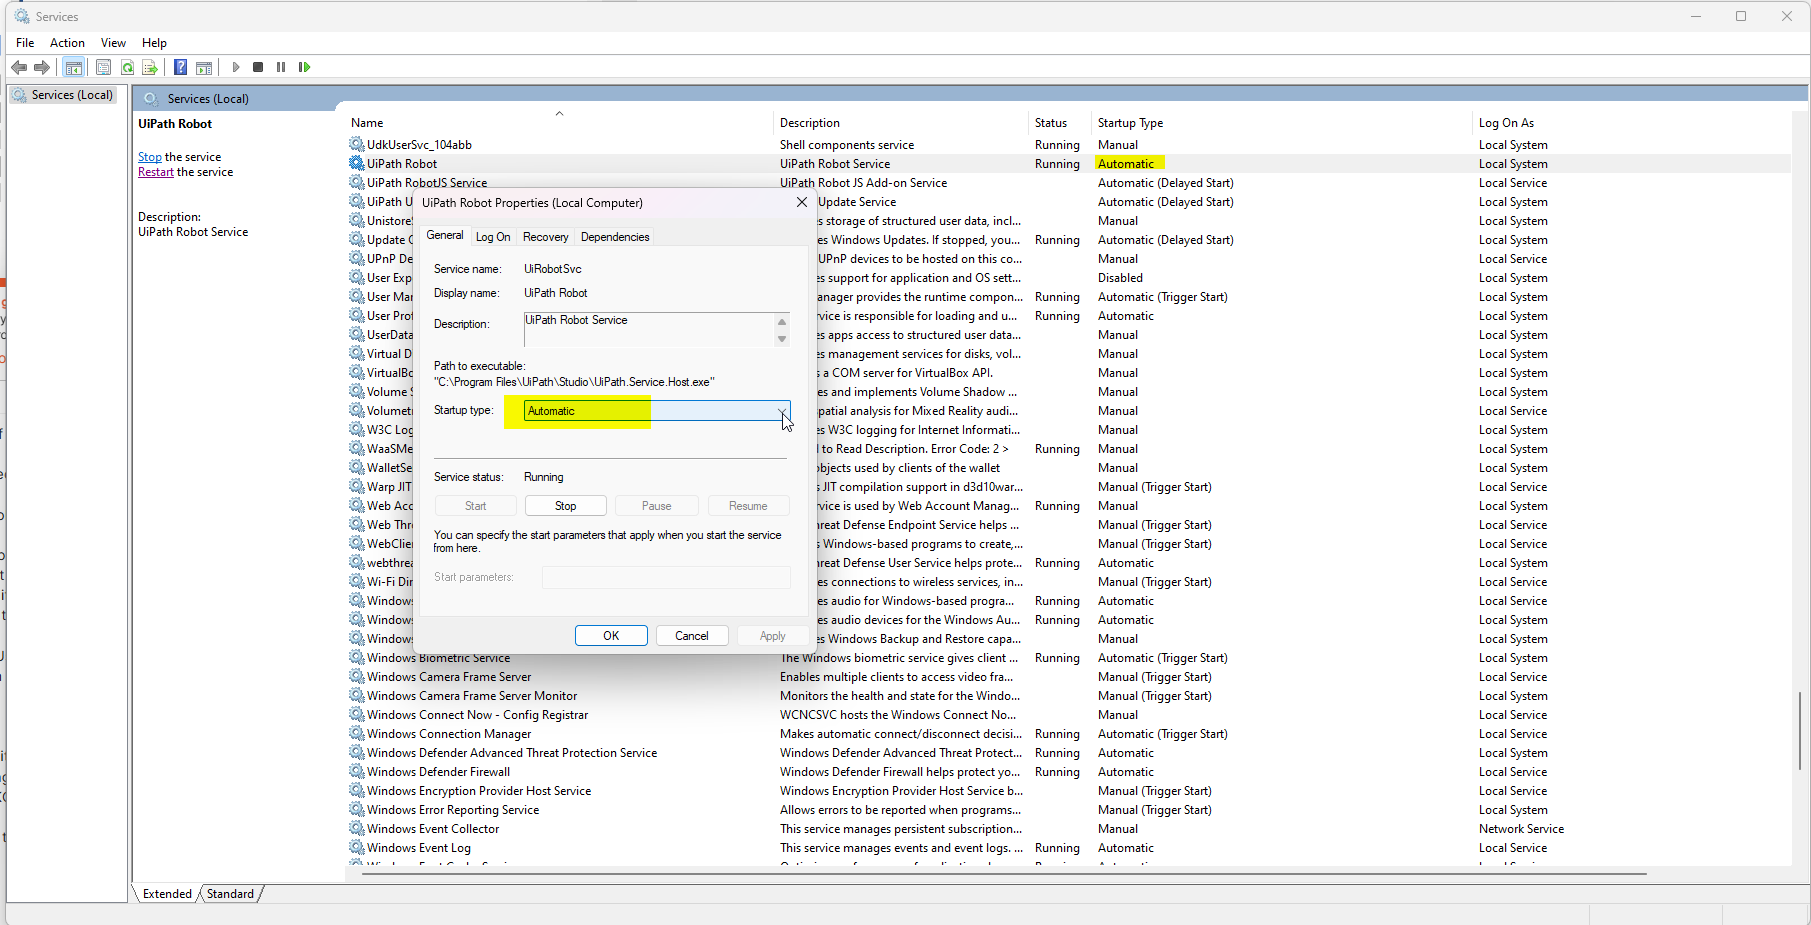Click the gear icon of Windows Camera Frame Server Monitor

tap(357, 695)
